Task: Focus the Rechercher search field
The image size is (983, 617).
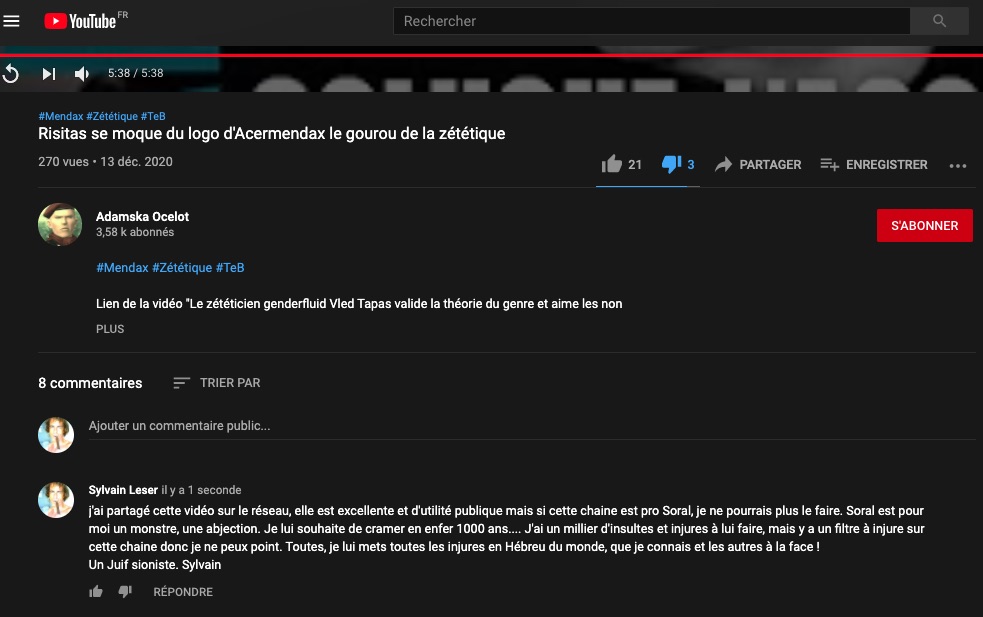Action: click(651, 21)
